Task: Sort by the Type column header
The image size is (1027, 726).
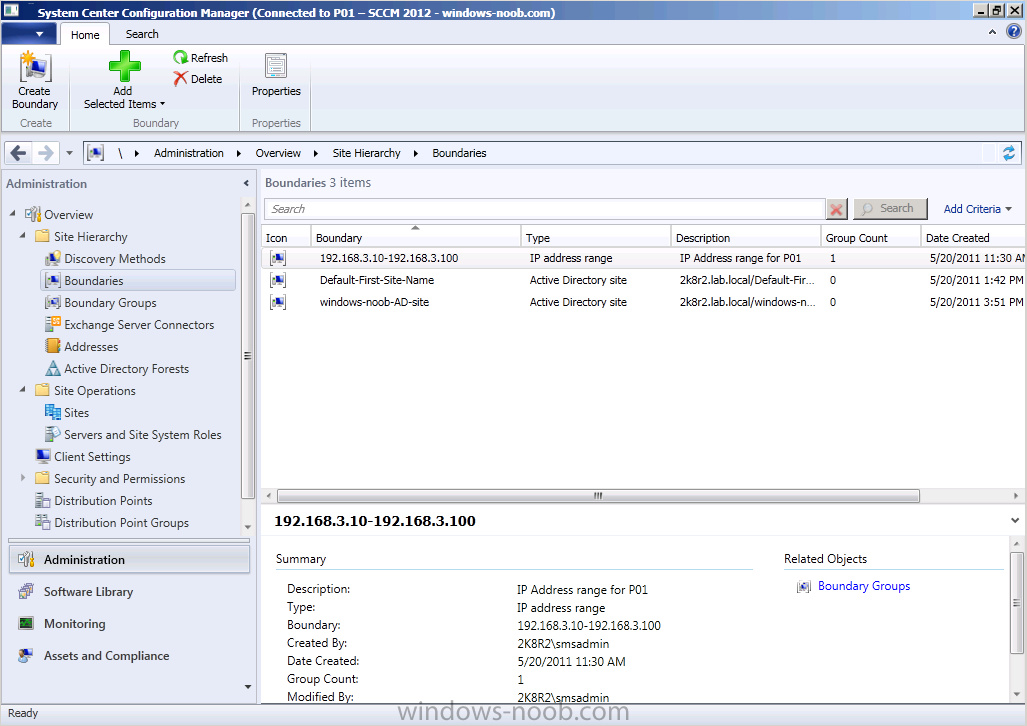Action: click(595, 237)
